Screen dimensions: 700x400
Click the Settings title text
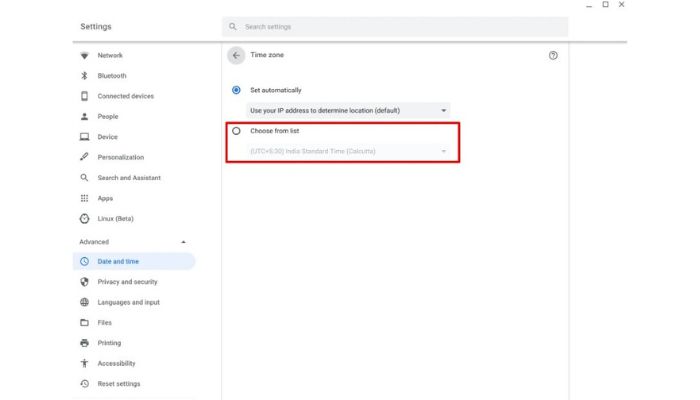coord(96,27)
